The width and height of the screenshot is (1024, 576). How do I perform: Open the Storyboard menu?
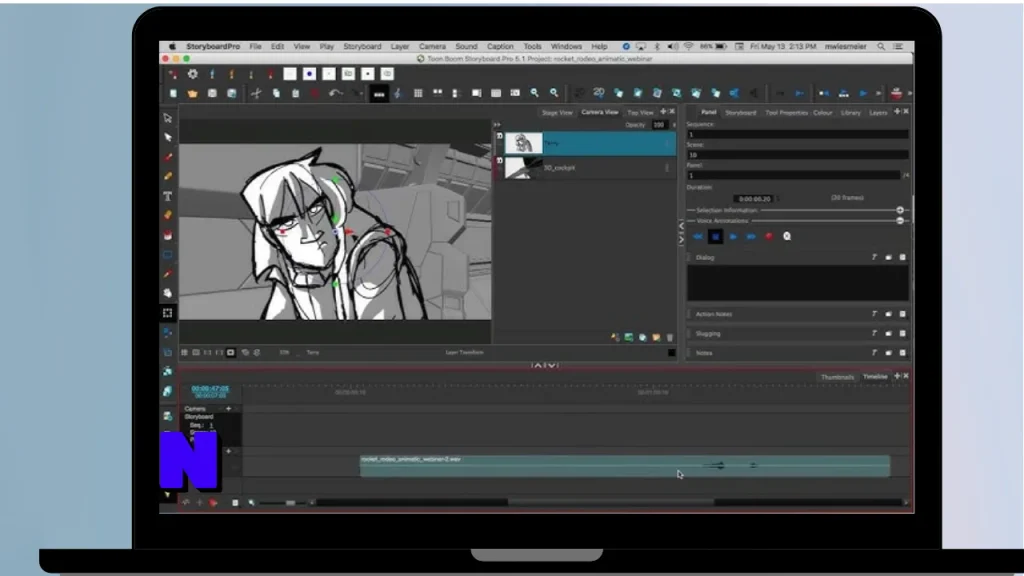362,46
